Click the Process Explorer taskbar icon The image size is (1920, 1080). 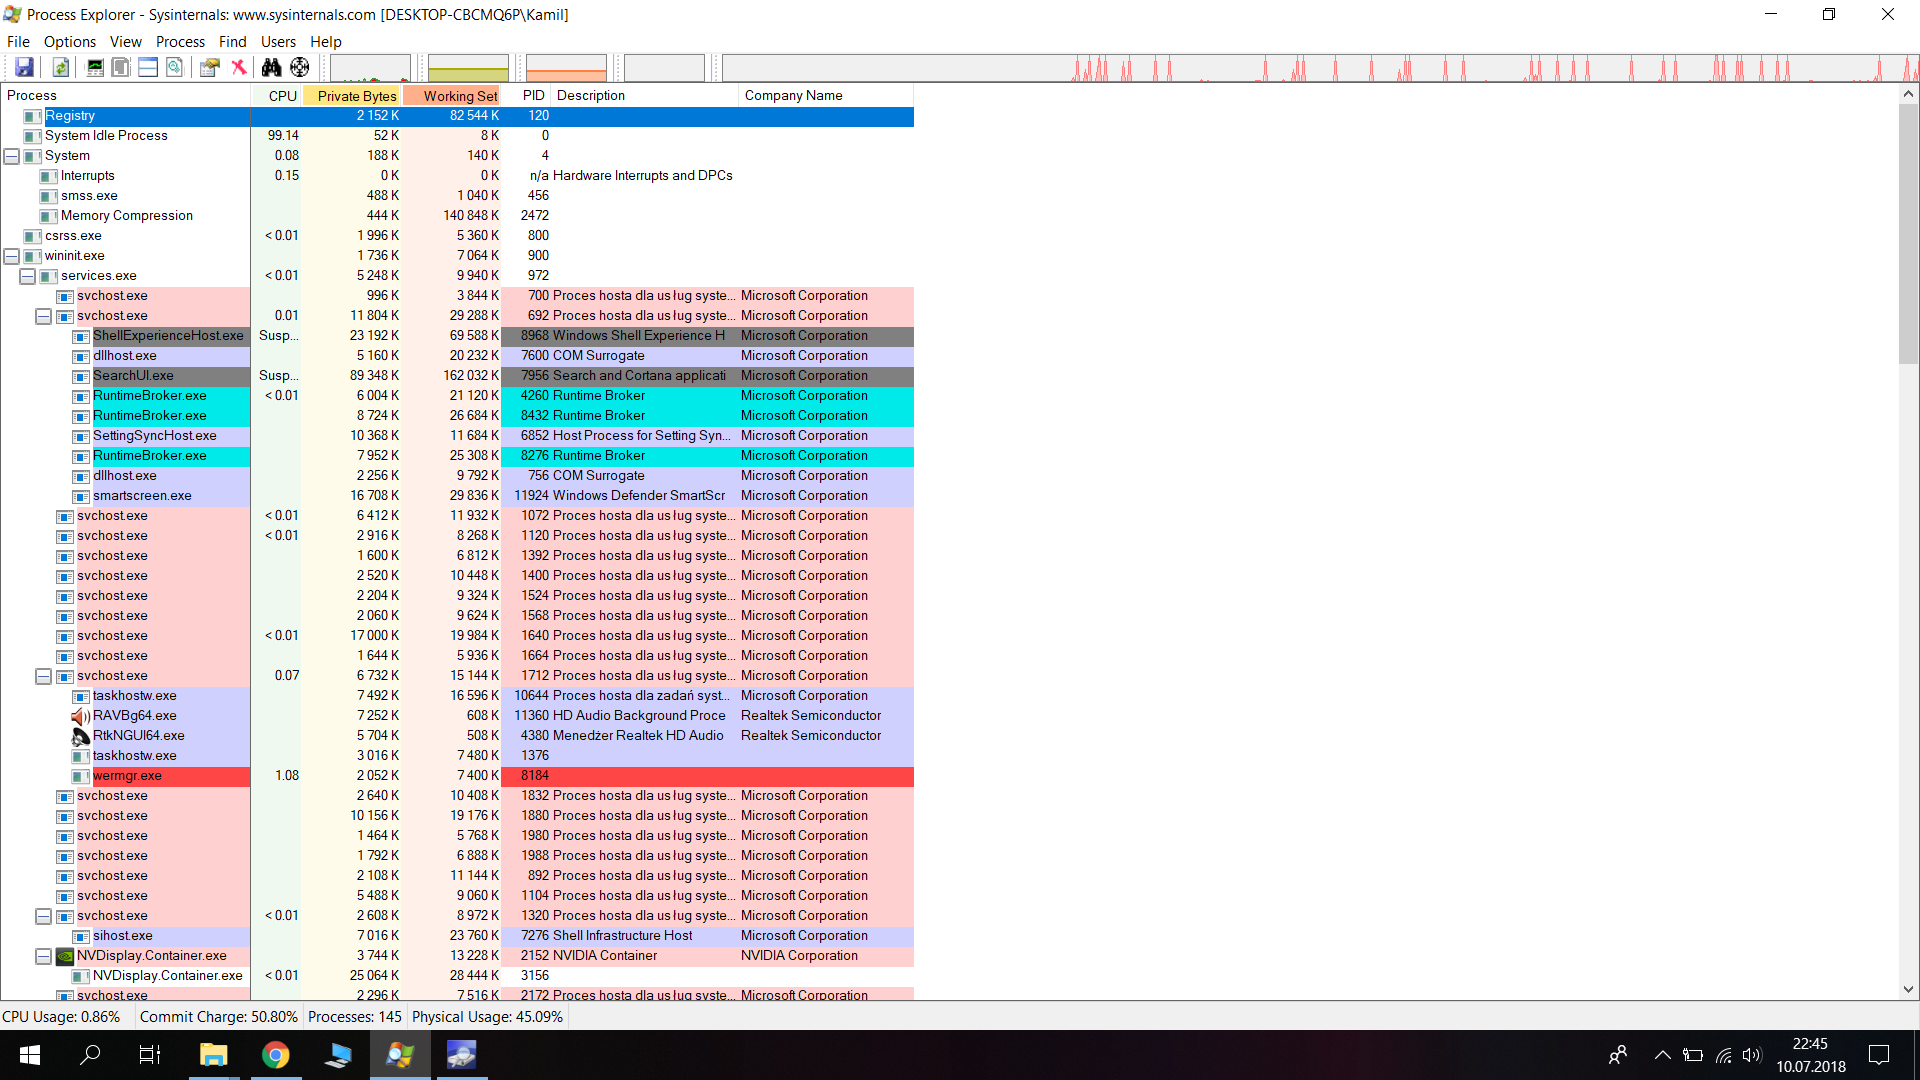pos(400,1055)
